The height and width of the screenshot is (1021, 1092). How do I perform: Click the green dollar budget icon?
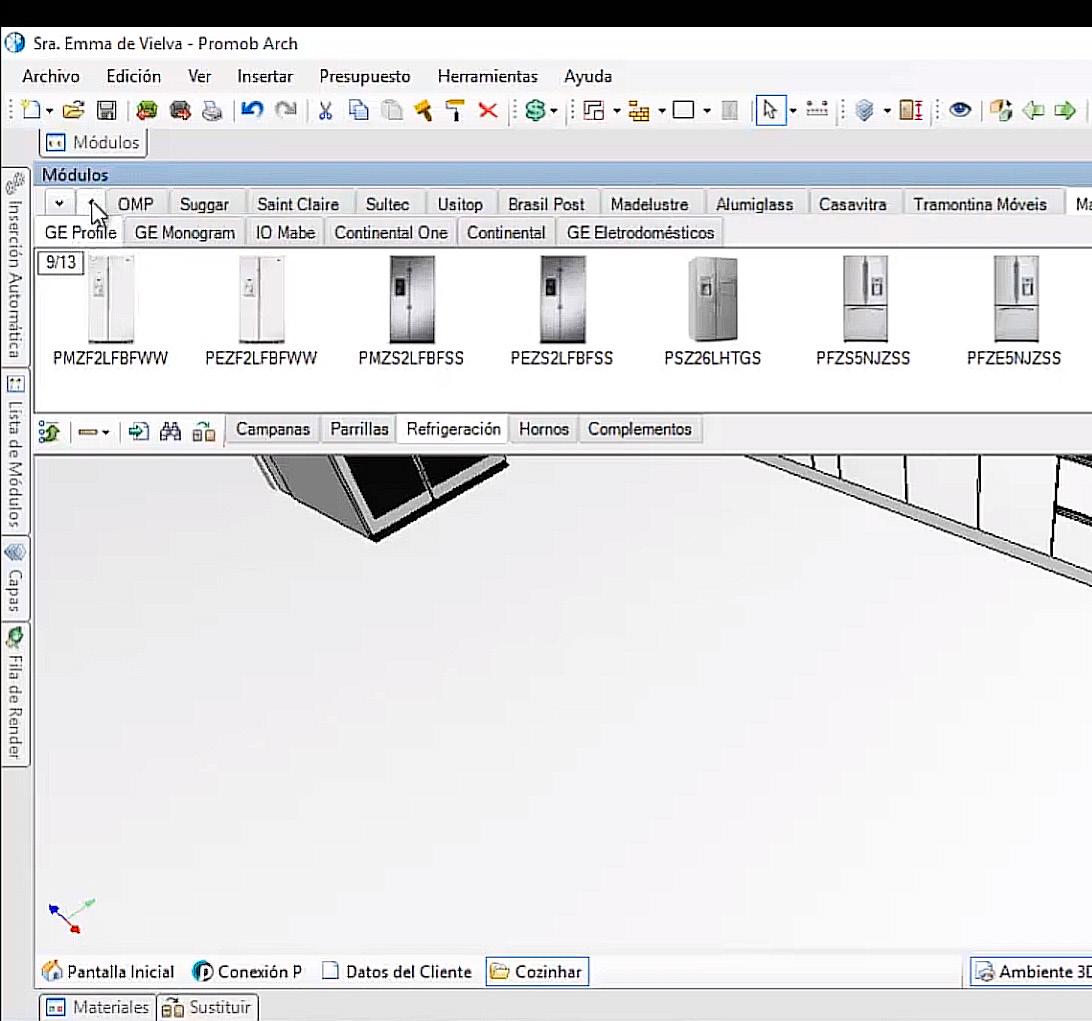point(535,110)
